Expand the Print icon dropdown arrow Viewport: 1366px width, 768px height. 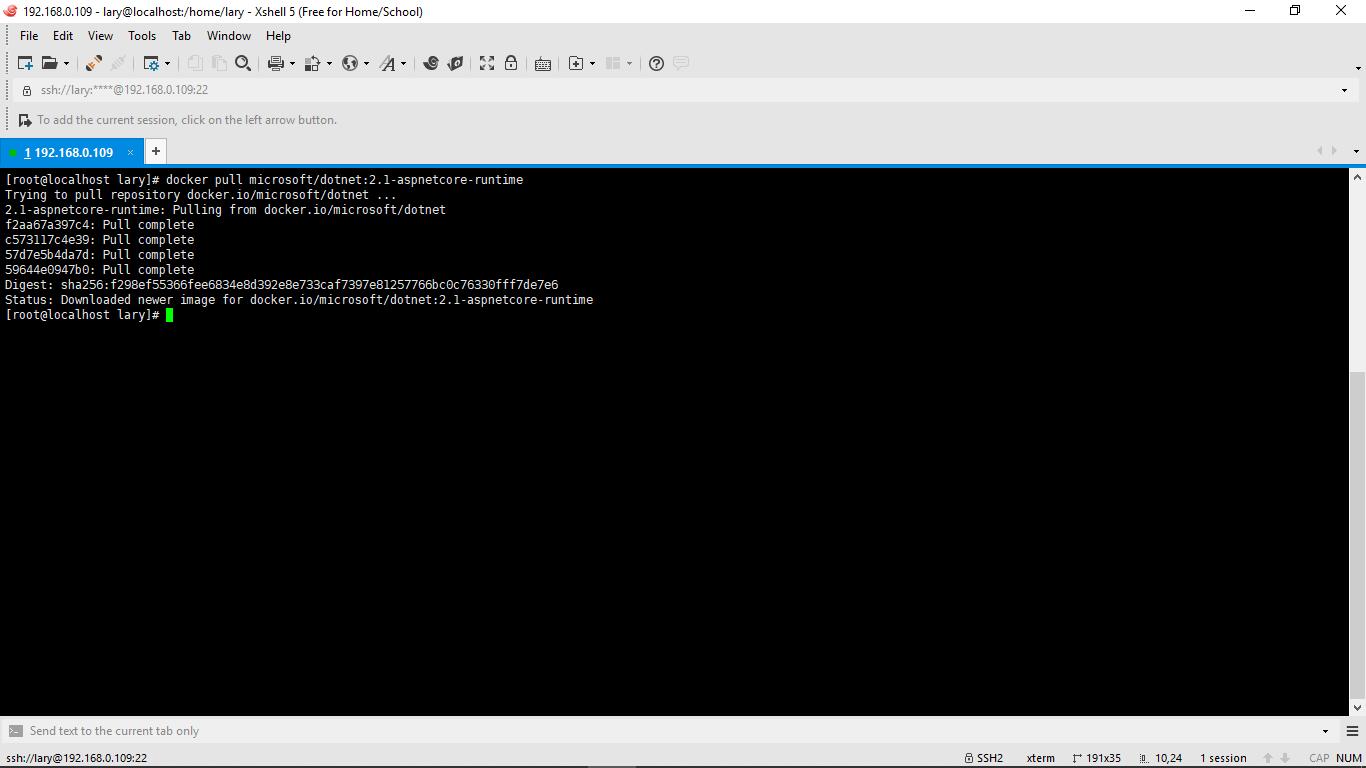(292, 63)
